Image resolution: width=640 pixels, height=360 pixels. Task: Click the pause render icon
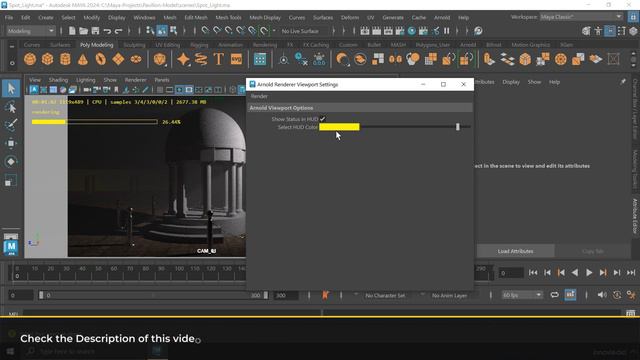(x=447, y=31)
